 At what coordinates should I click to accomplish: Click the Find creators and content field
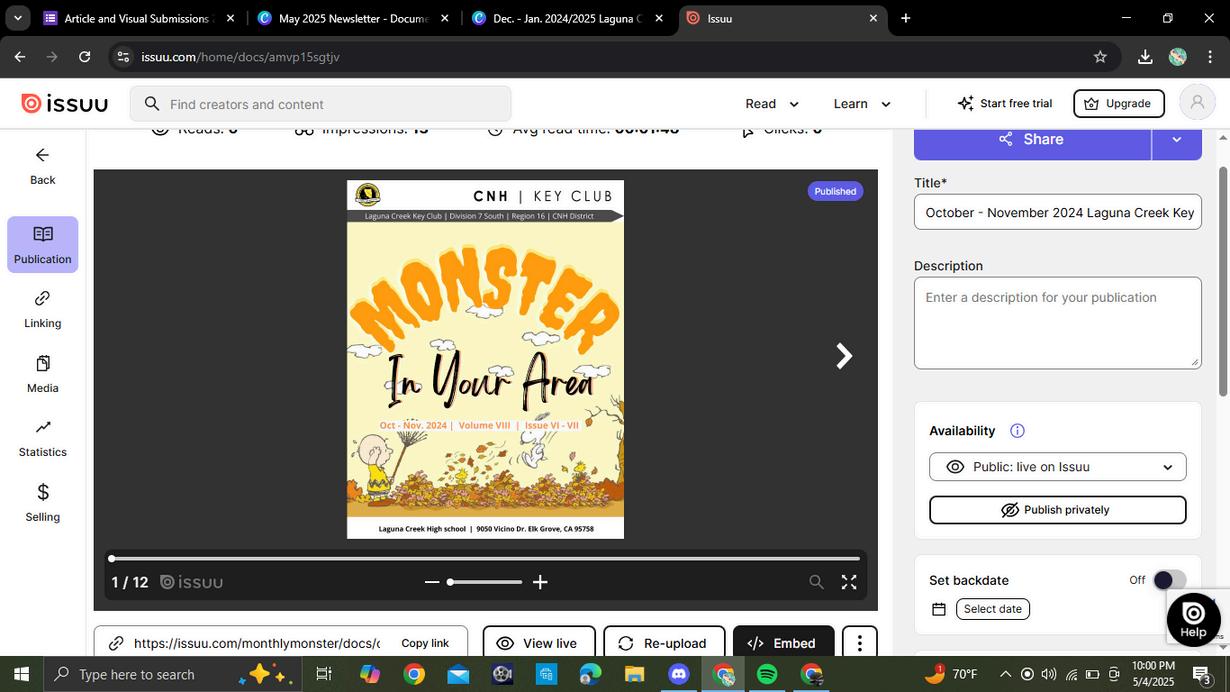coord(322,104)
